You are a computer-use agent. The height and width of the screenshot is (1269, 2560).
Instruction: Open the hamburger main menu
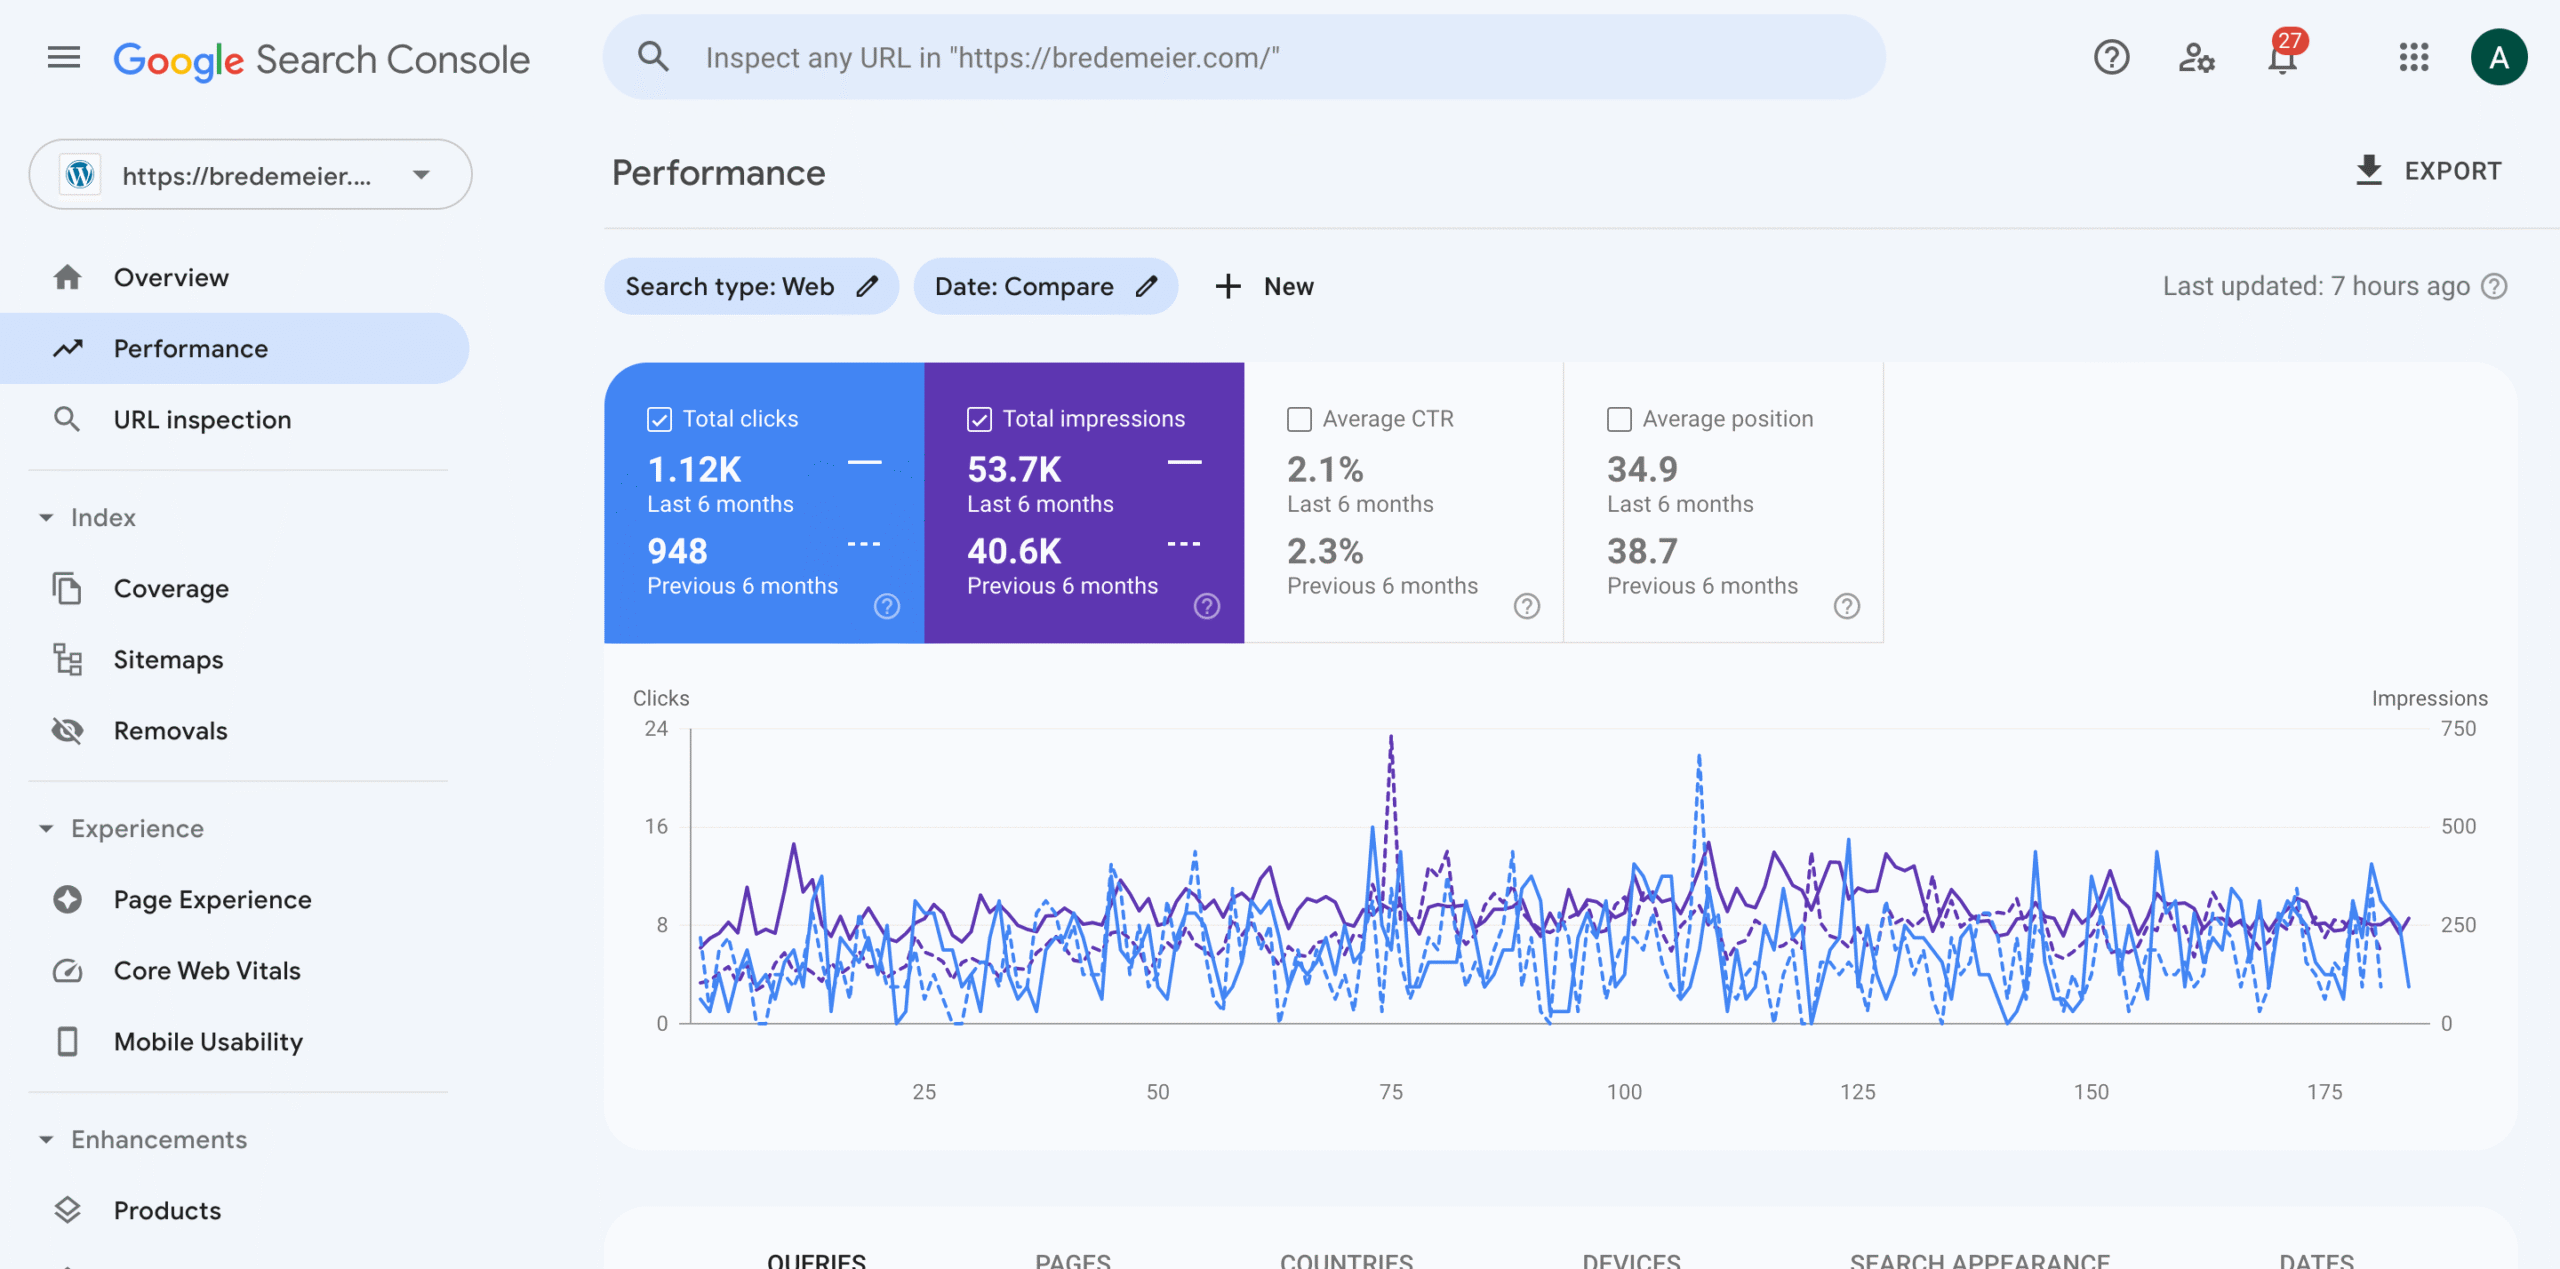click(64, 57)
